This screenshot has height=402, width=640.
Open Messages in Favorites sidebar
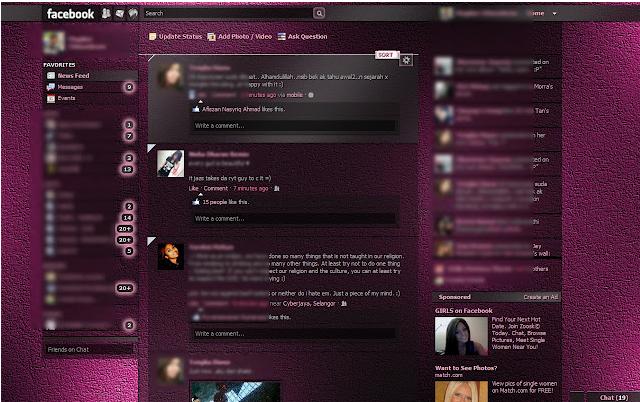point(70,87)
